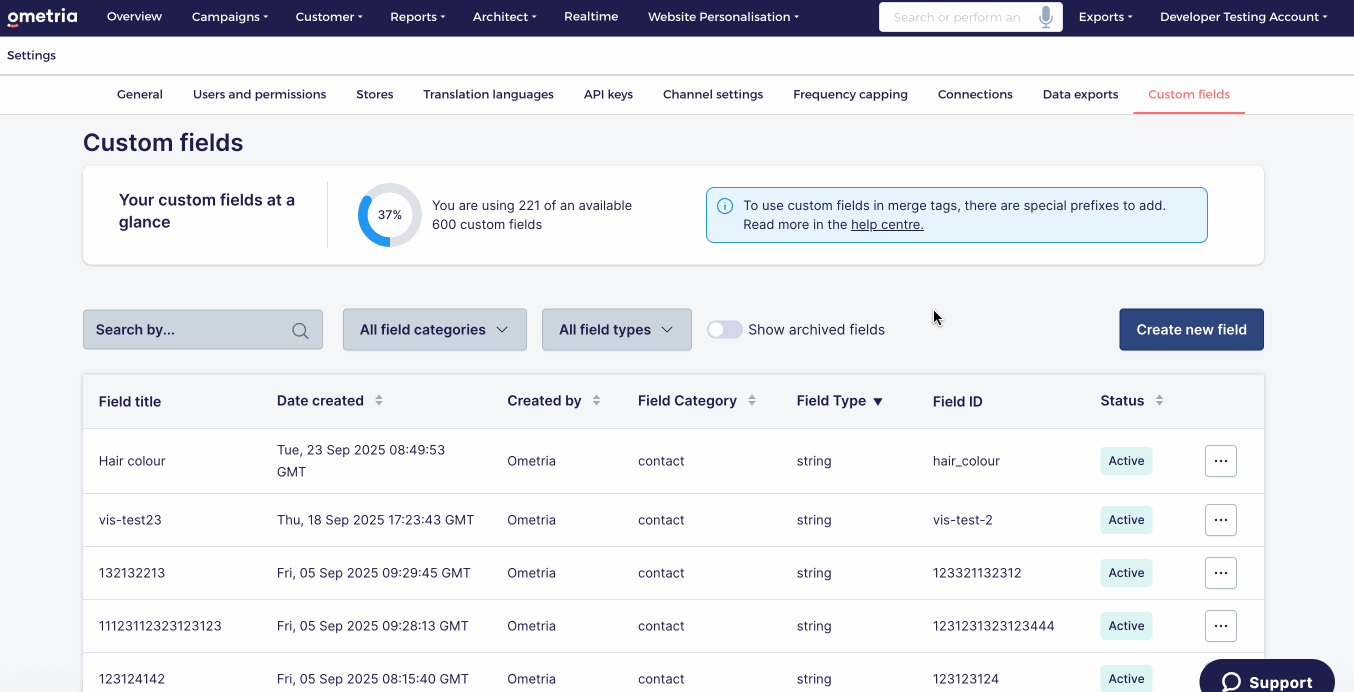The width and height of the screenshot is (1354, 692).
Task: Open the actions menu for the vis-test23 row
Action: point(1220,519)
